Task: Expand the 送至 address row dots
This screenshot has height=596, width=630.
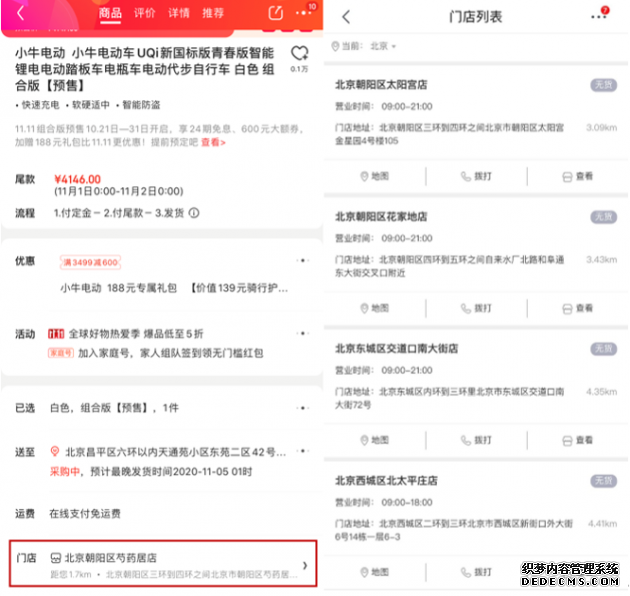Action: pos(303,451)
